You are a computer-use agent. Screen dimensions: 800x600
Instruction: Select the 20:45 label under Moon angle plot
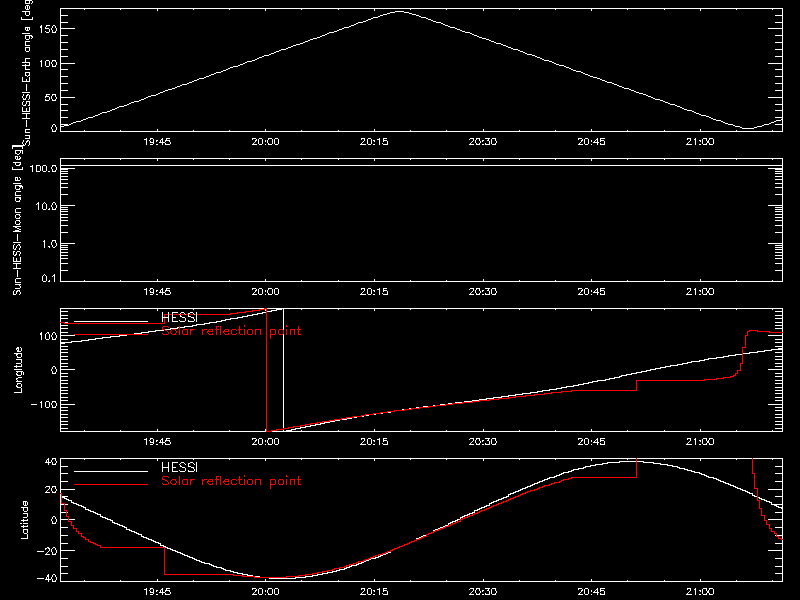click(x=591, y=292)
